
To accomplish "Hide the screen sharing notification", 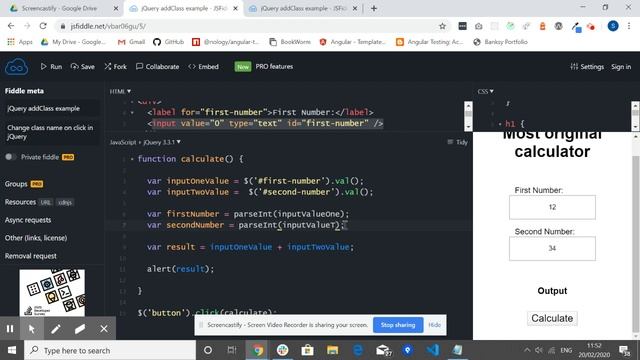I will pyautogui.click(x=435, y=325).
